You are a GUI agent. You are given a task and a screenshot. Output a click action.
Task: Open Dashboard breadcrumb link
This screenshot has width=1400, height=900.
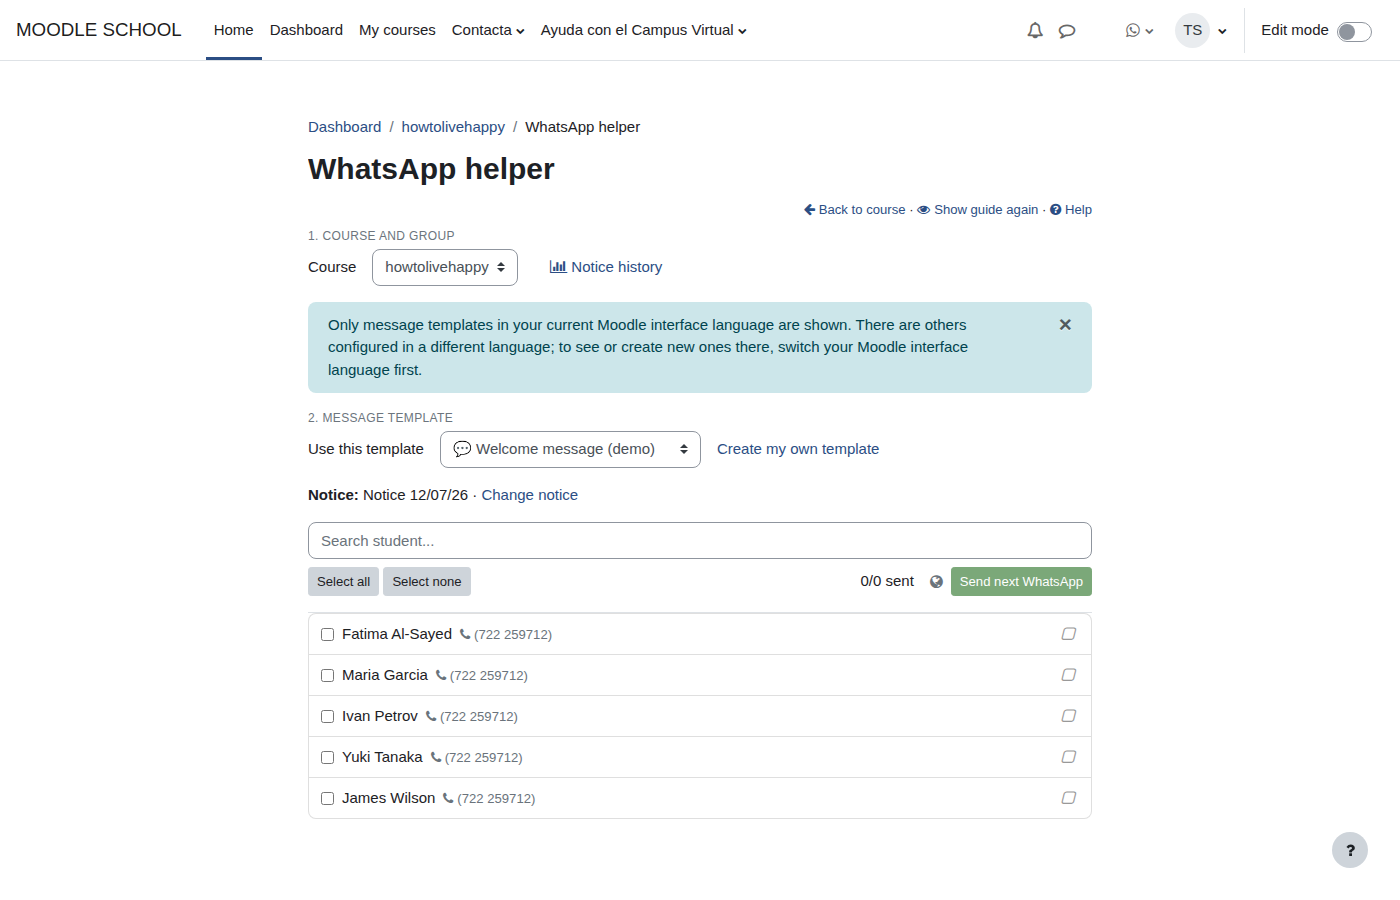[x=344, y=127]
